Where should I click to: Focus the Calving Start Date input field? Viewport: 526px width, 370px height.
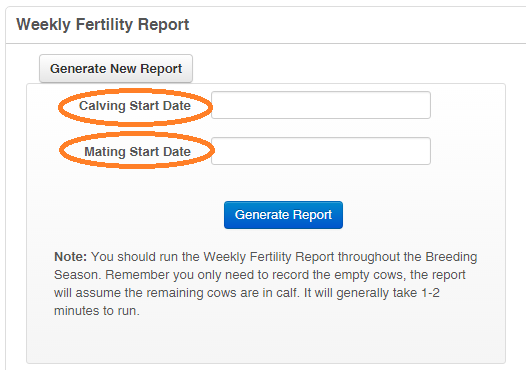321,105
